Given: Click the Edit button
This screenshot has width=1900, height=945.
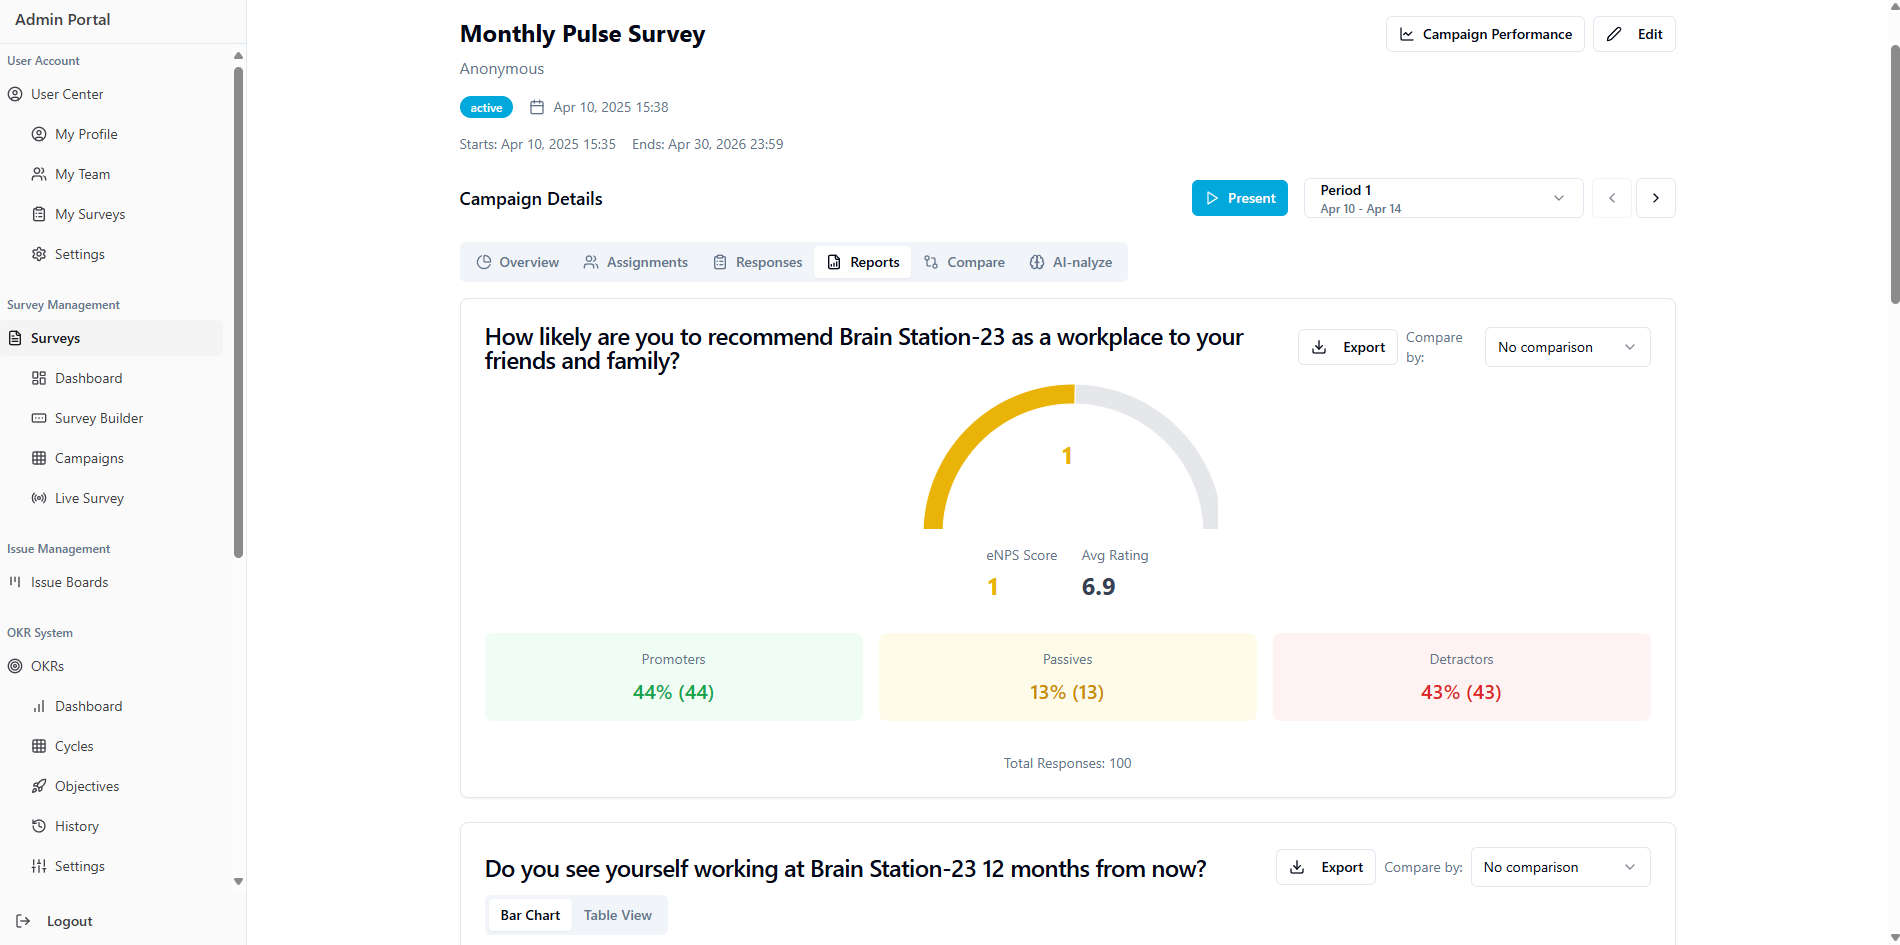Looking at the screenshot, I should (1634, 34).
